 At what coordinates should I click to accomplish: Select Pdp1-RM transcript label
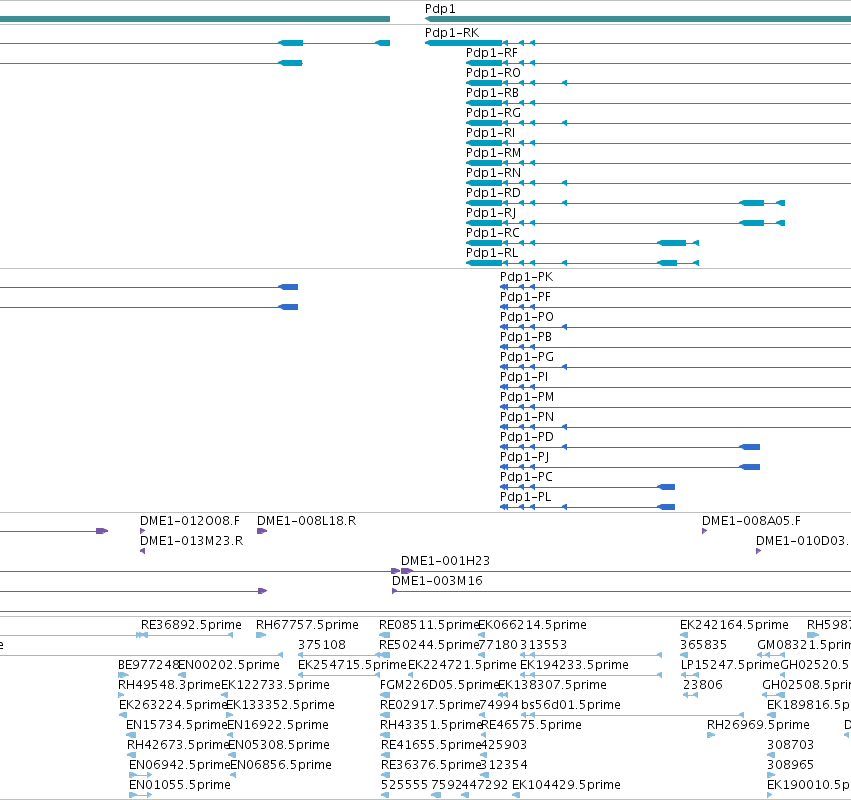pos(493,153)
